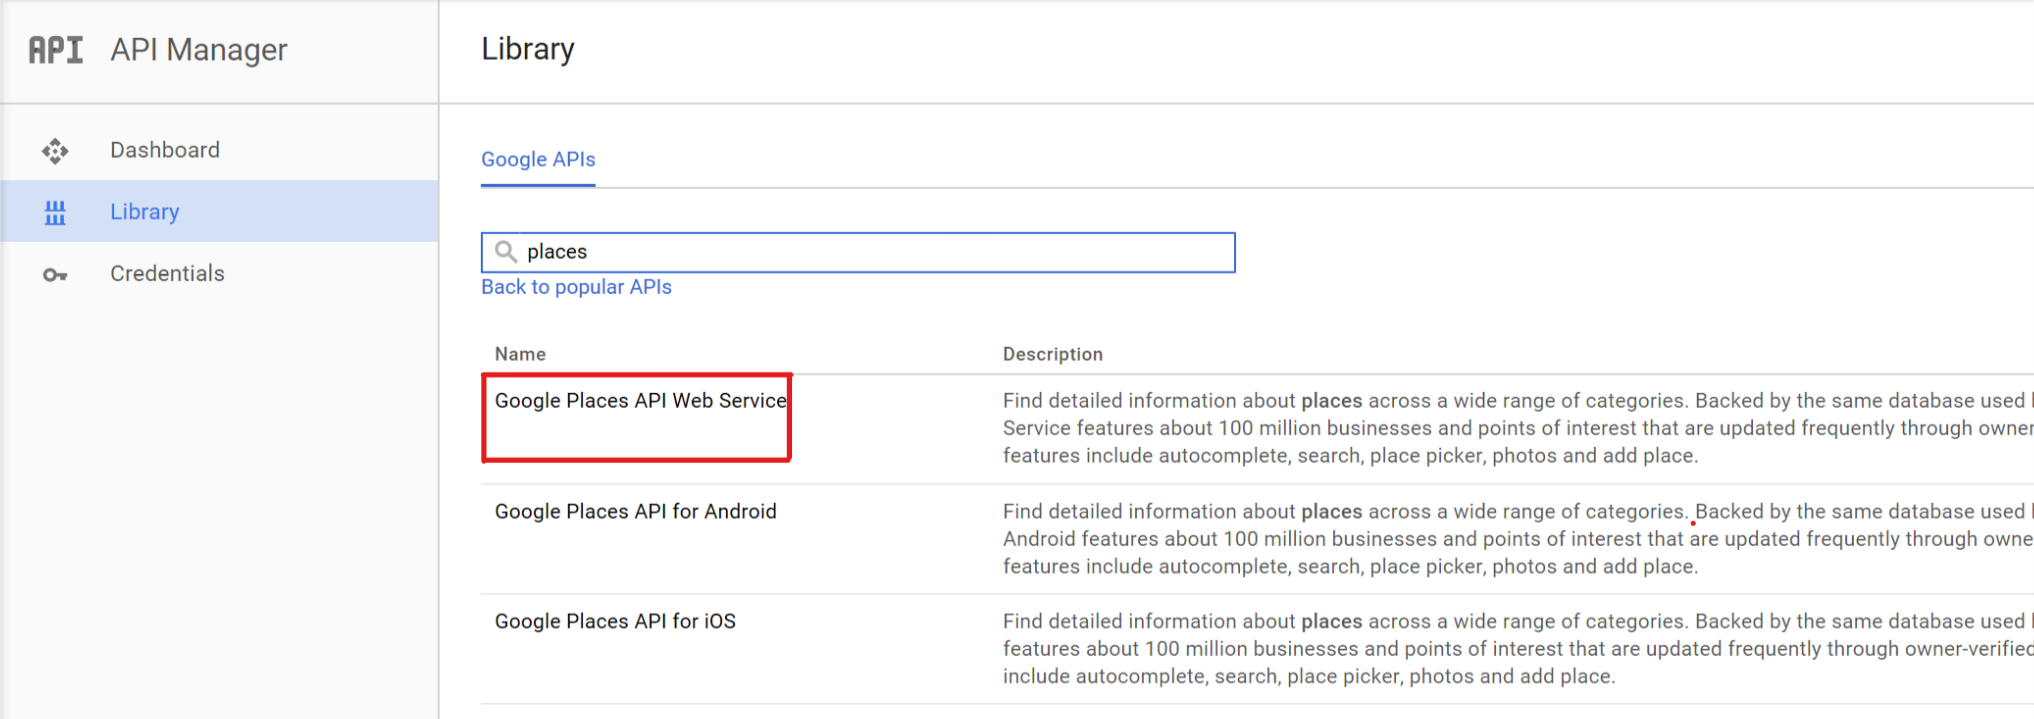2034x719 pixels.
Task: Click the Credentials key icon
Action: tap(55, 275)
